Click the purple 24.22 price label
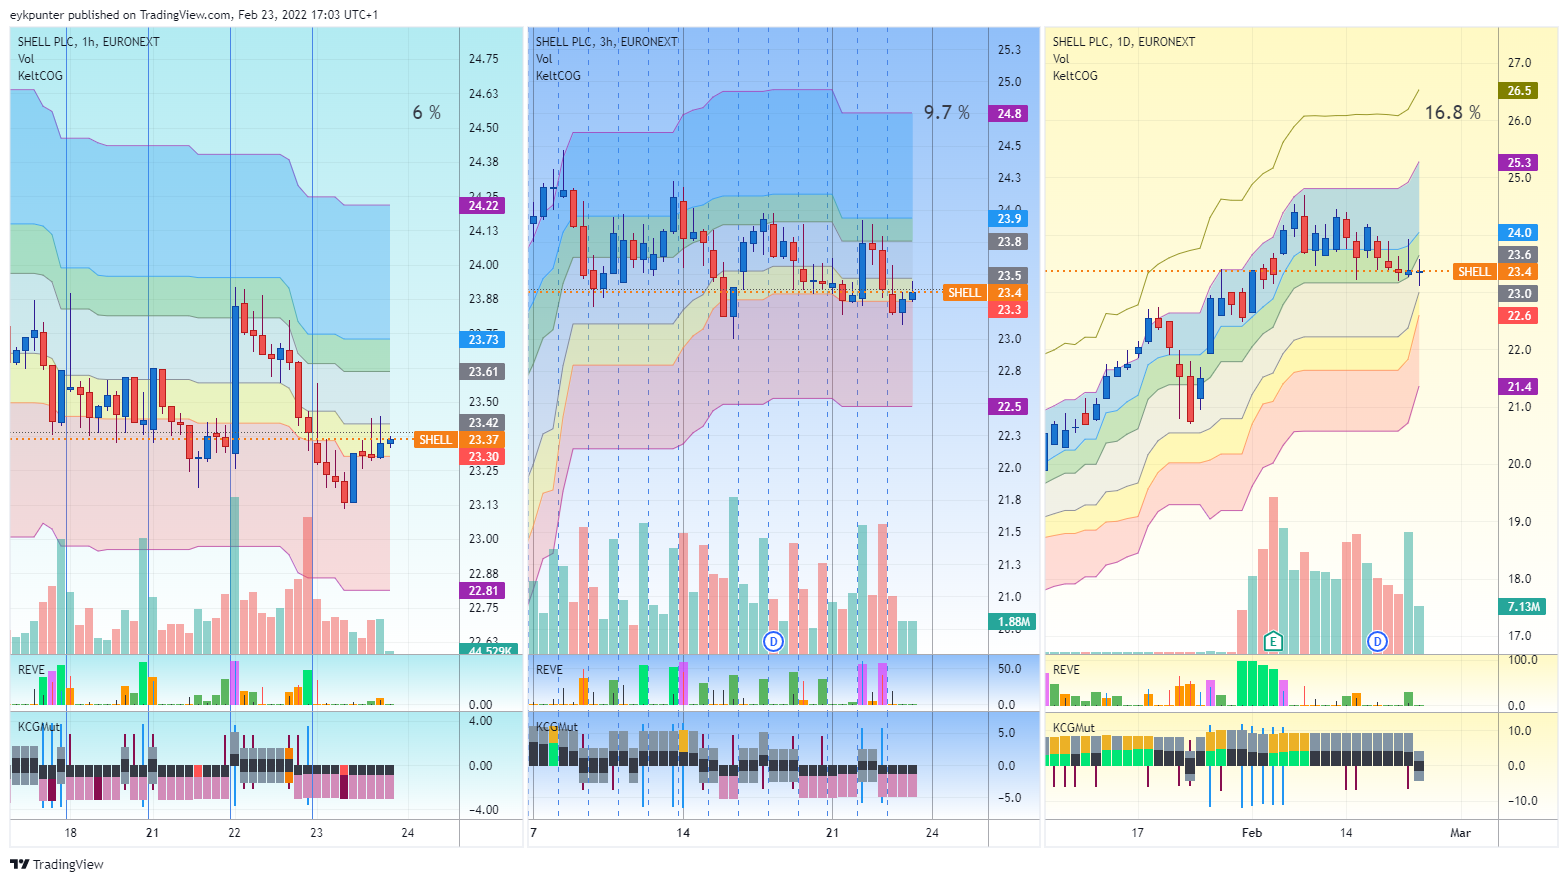This screenshot has width=1568, height=882. 483,206
